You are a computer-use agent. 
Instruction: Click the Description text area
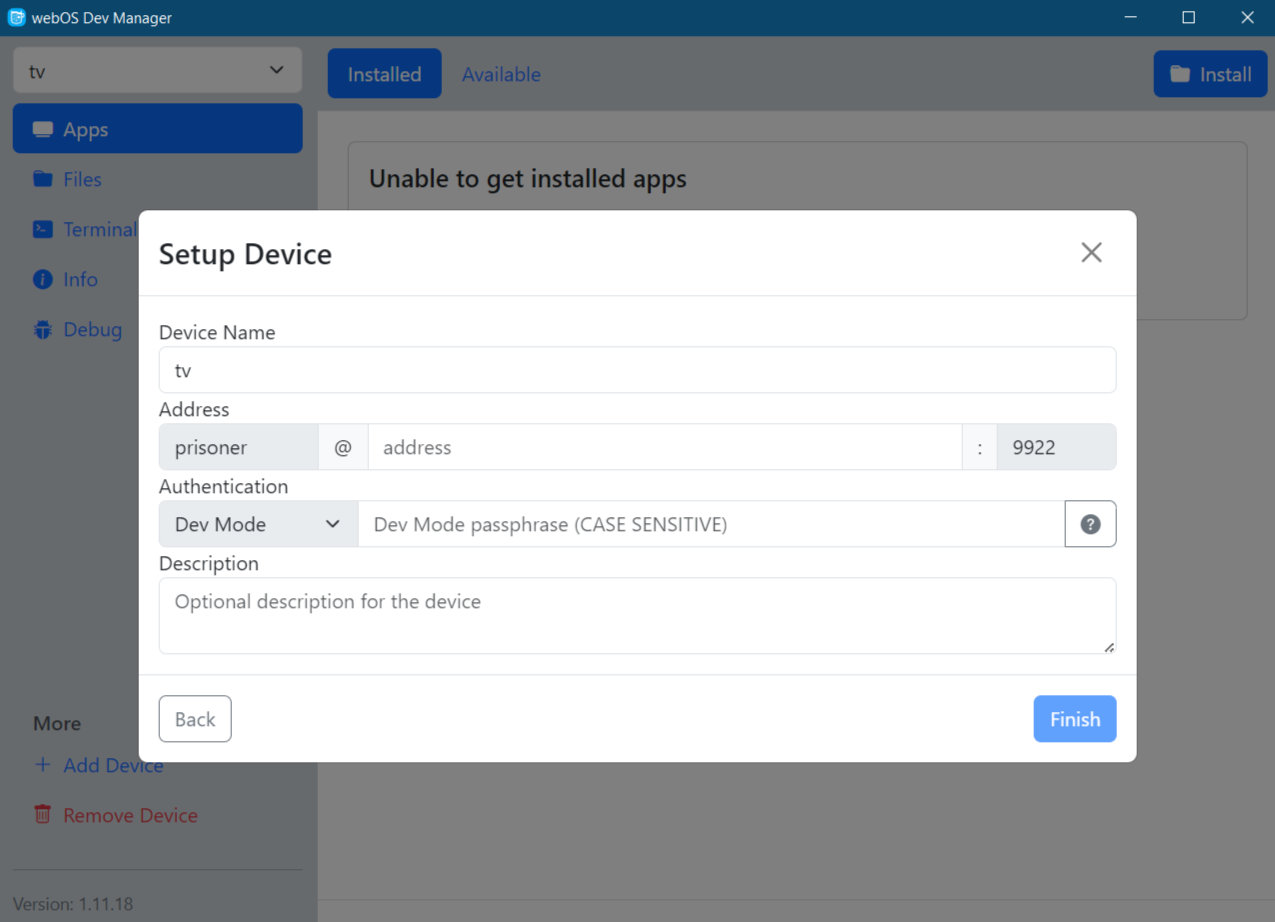[637, 615]
